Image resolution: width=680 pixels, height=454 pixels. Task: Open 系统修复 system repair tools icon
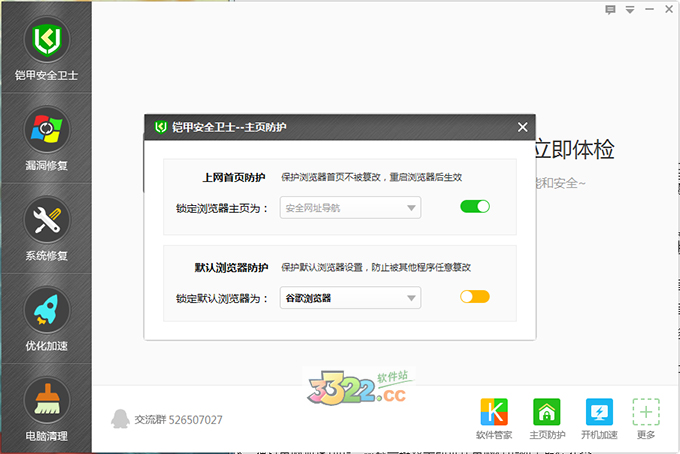coord(46,220)
